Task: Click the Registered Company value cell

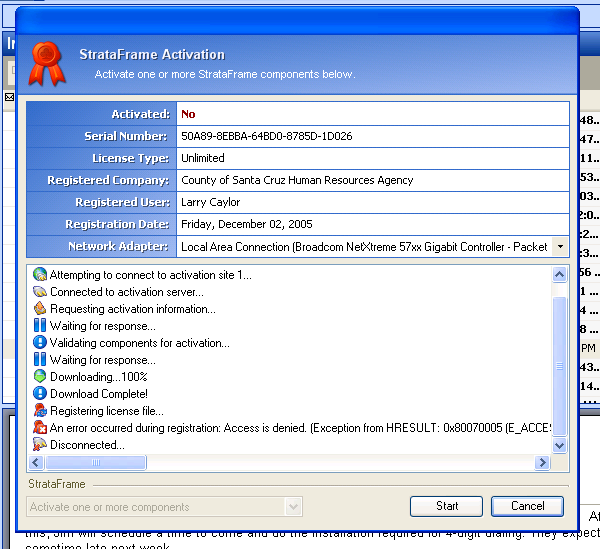Action: pos(372,180)
